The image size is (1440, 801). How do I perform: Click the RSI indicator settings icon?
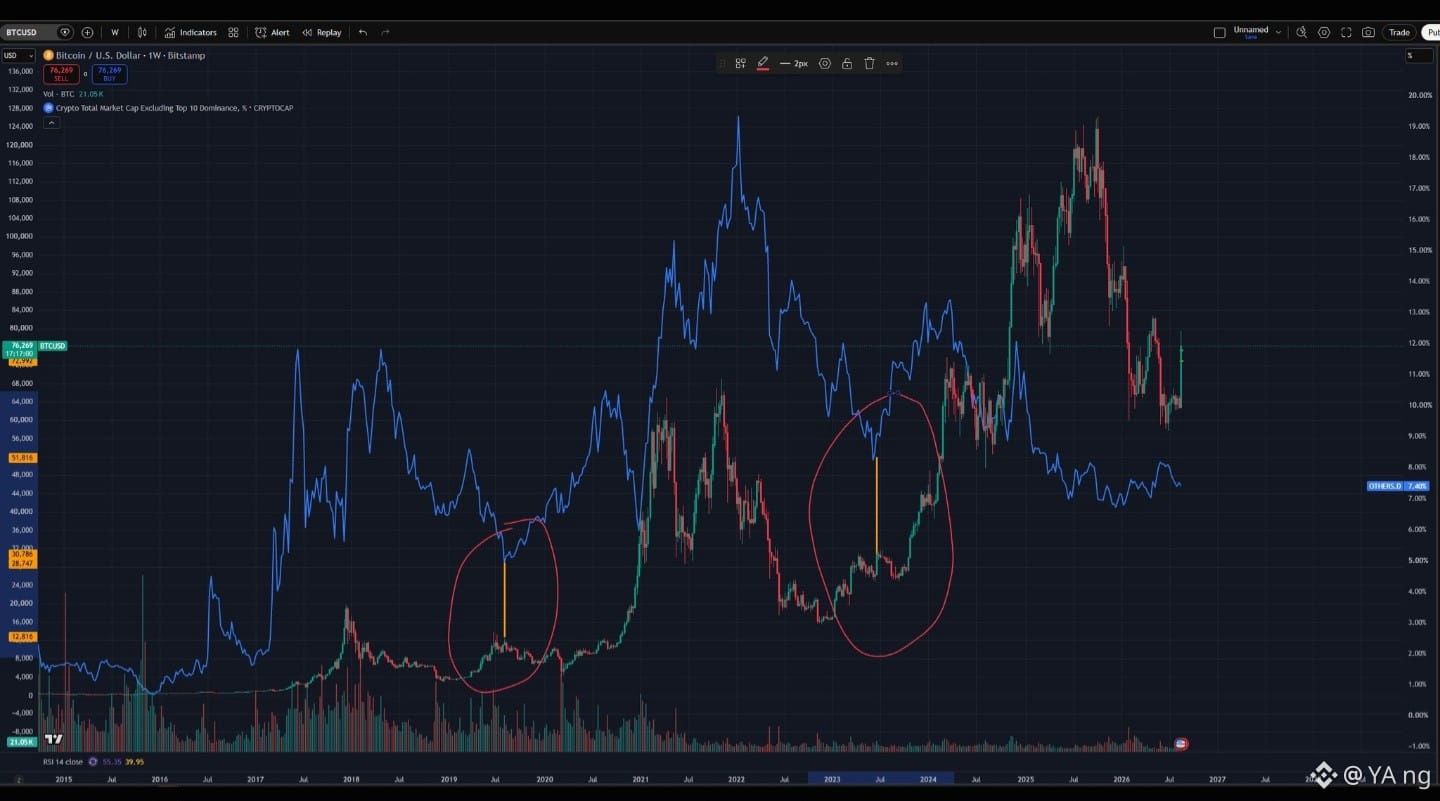coord(93,762)
